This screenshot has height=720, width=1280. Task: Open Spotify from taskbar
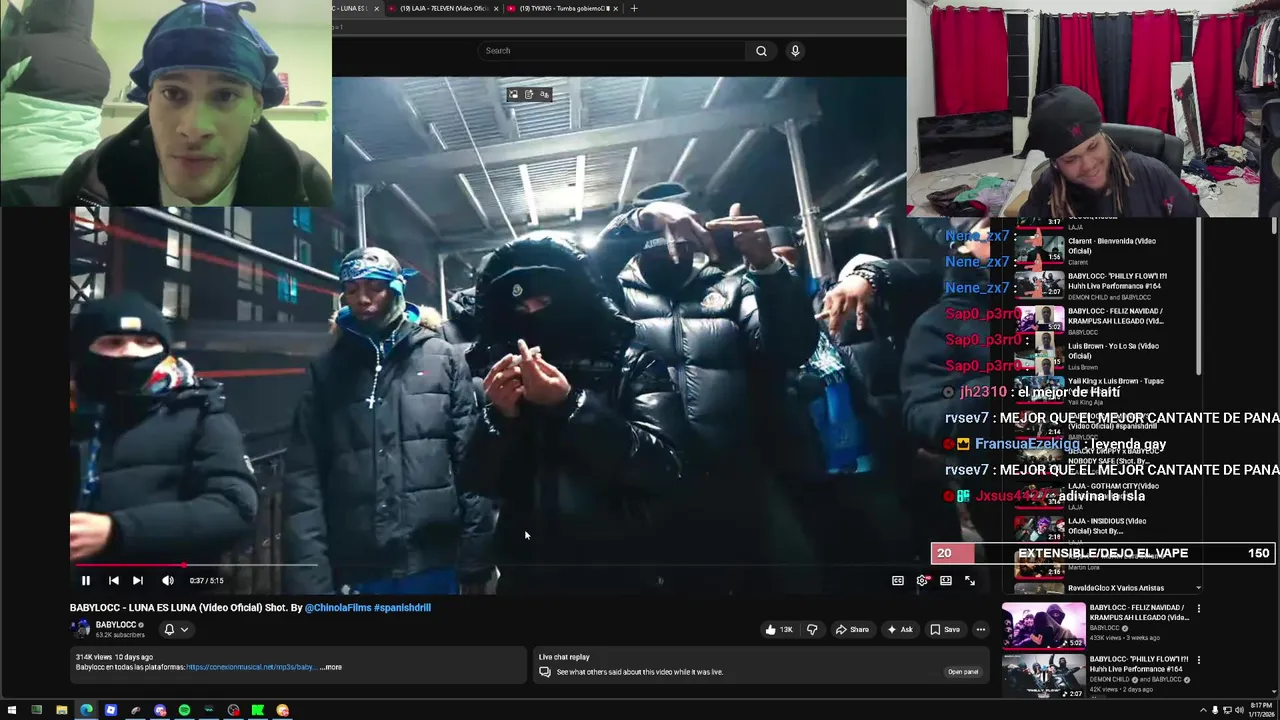pos(184,710)
